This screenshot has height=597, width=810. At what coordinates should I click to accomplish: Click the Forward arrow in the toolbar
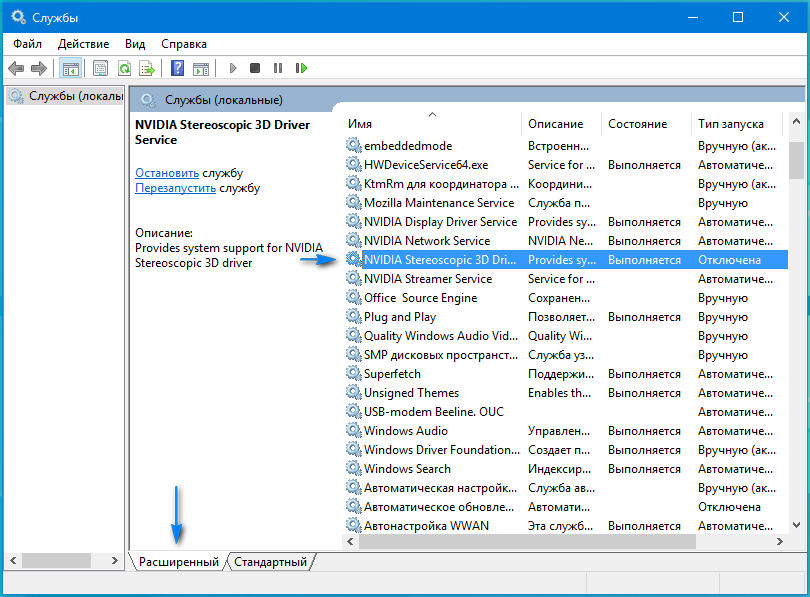point(39,68)
